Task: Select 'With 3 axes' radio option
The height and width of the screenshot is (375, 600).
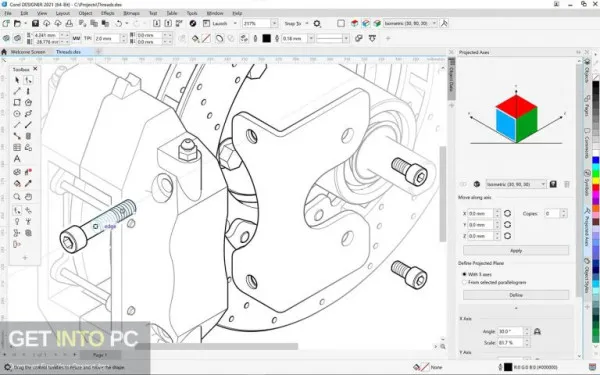Action: coord(464,274)
